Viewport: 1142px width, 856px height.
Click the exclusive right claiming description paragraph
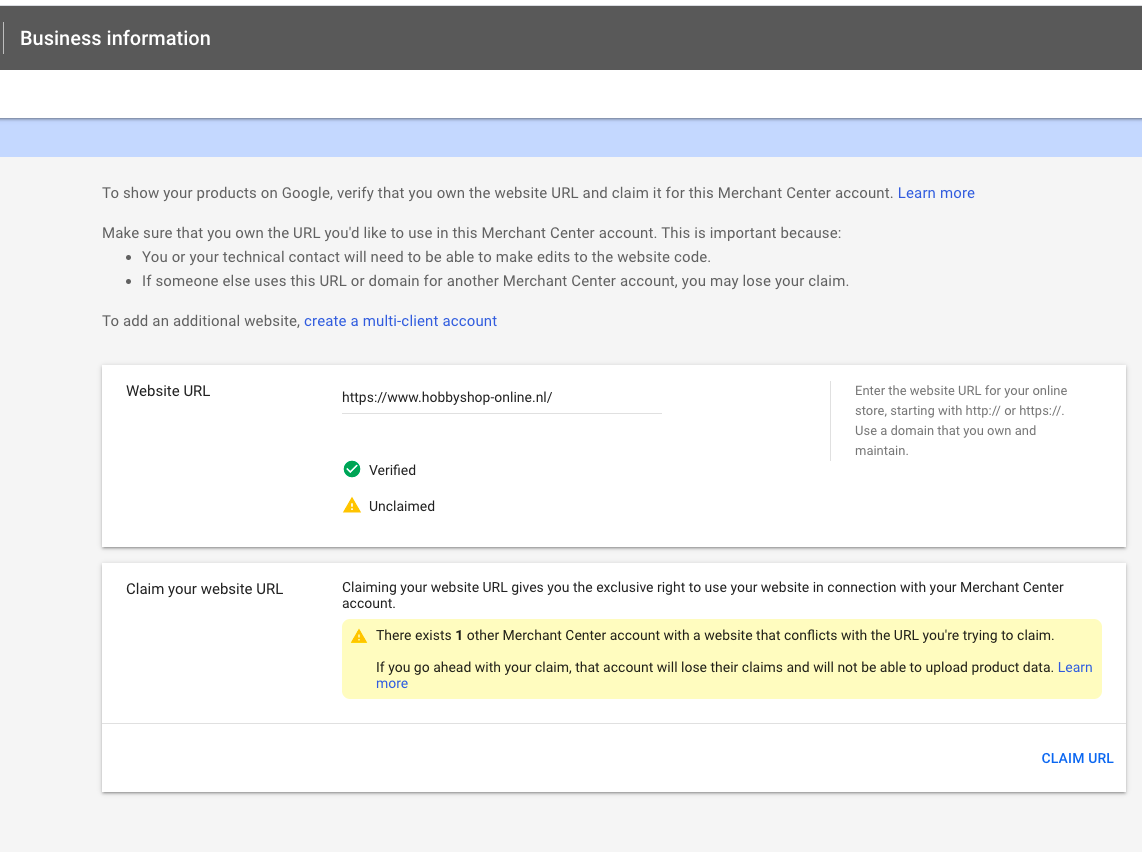[x=702, y=595]
